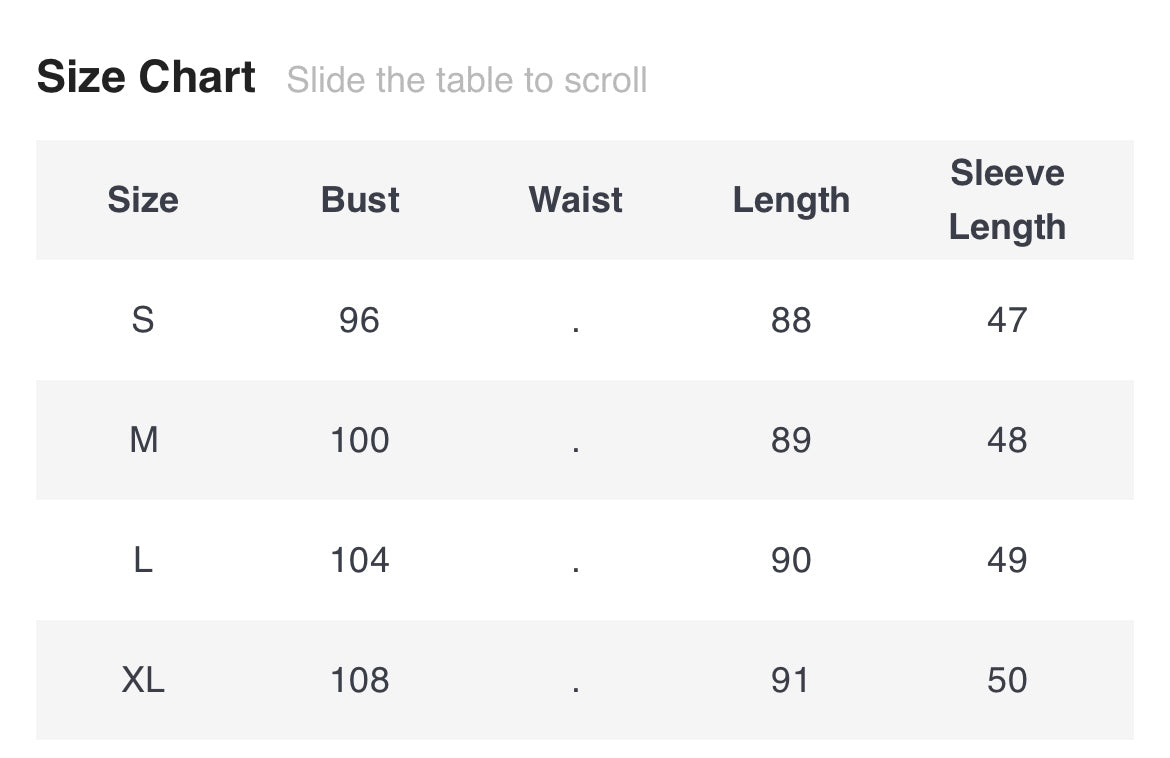The height and width of the screenshot is (758, 1170).
Task: Click the sleeve length value 47
Action: [x=1007, y=320]
